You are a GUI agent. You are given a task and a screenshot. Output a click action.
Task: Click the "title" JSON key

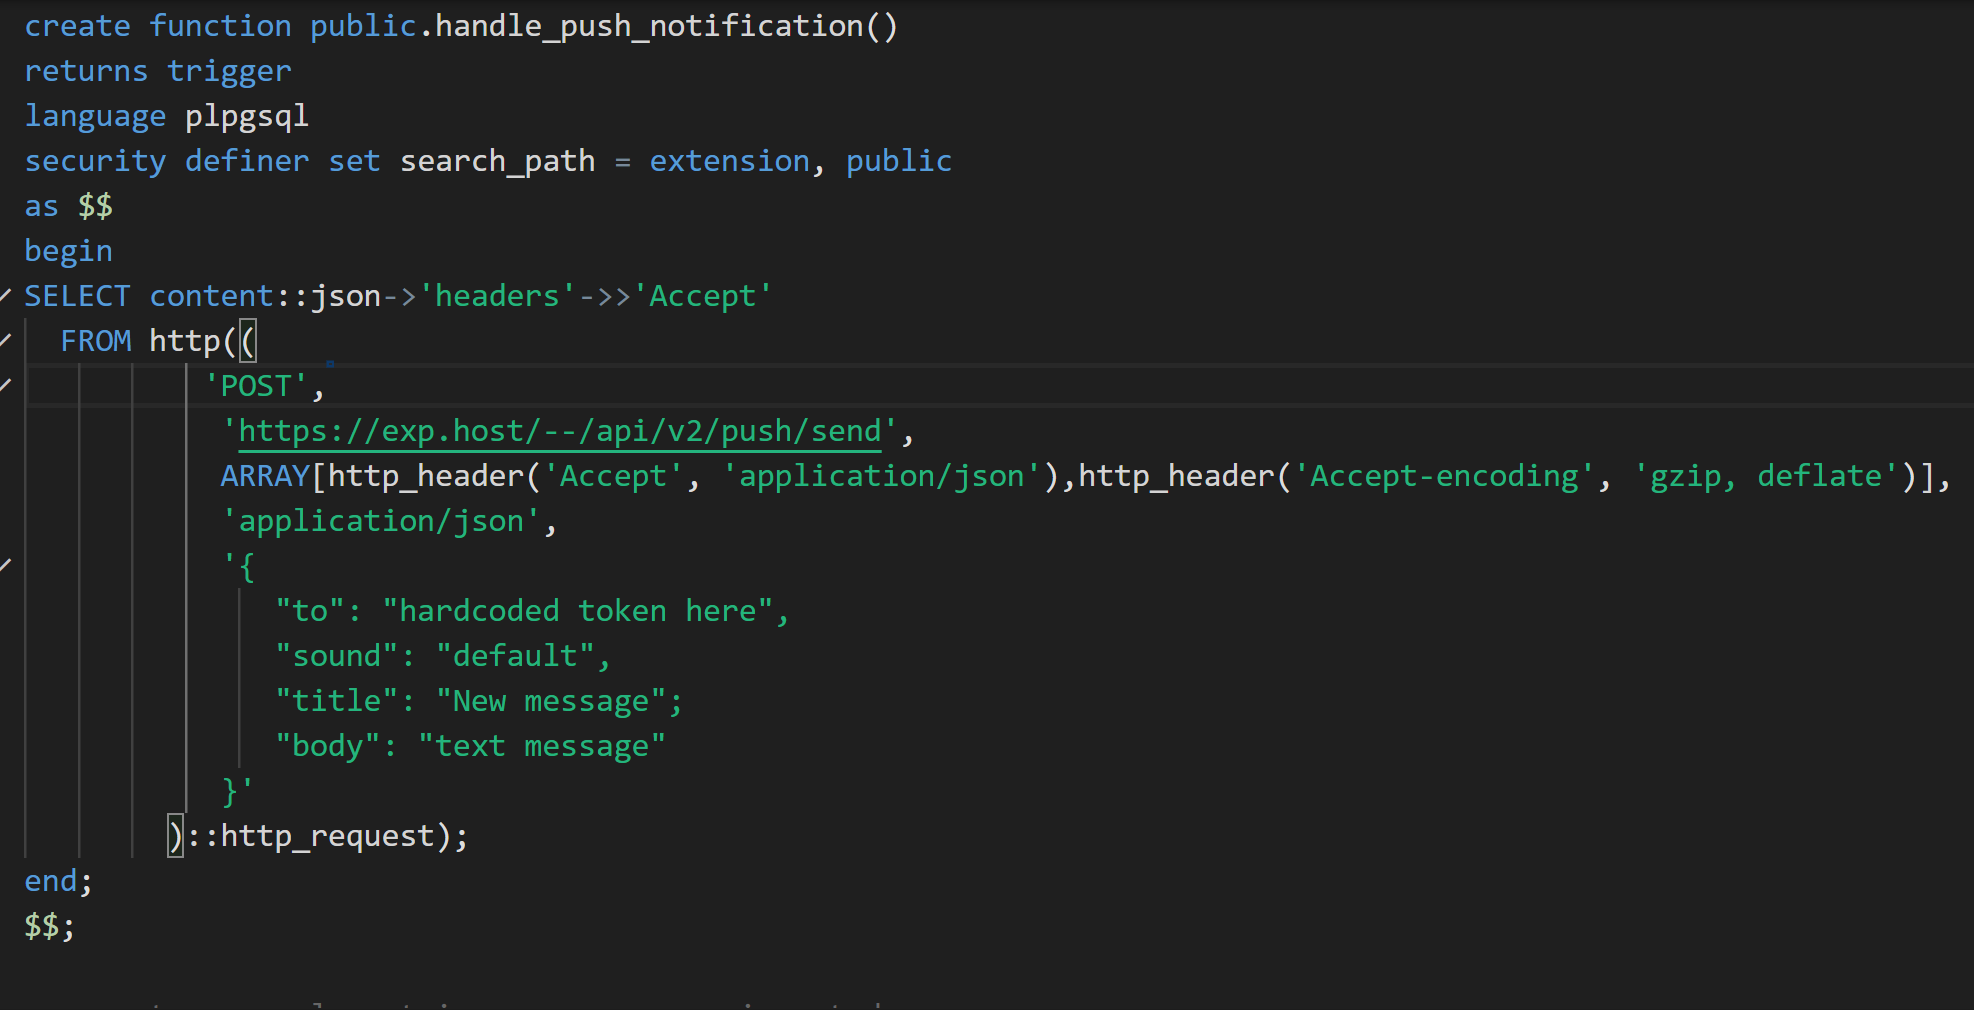[337, 701]
